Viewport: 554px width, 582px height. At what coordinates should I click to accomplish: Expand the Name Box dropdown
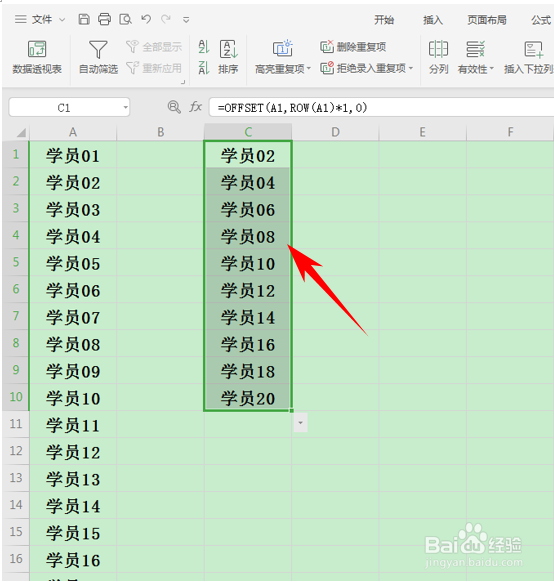point(125,108)
